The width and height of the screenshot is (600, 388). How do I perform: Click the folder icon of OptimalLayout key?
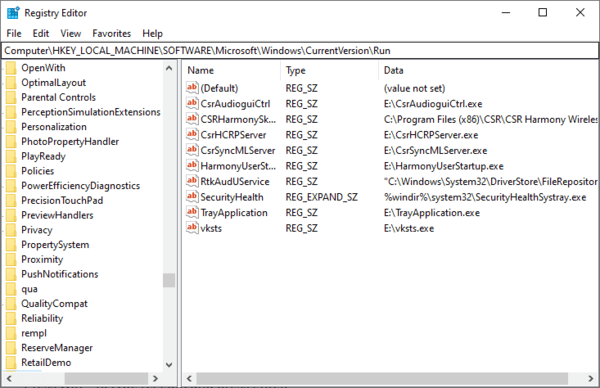[x=11, y=83]
